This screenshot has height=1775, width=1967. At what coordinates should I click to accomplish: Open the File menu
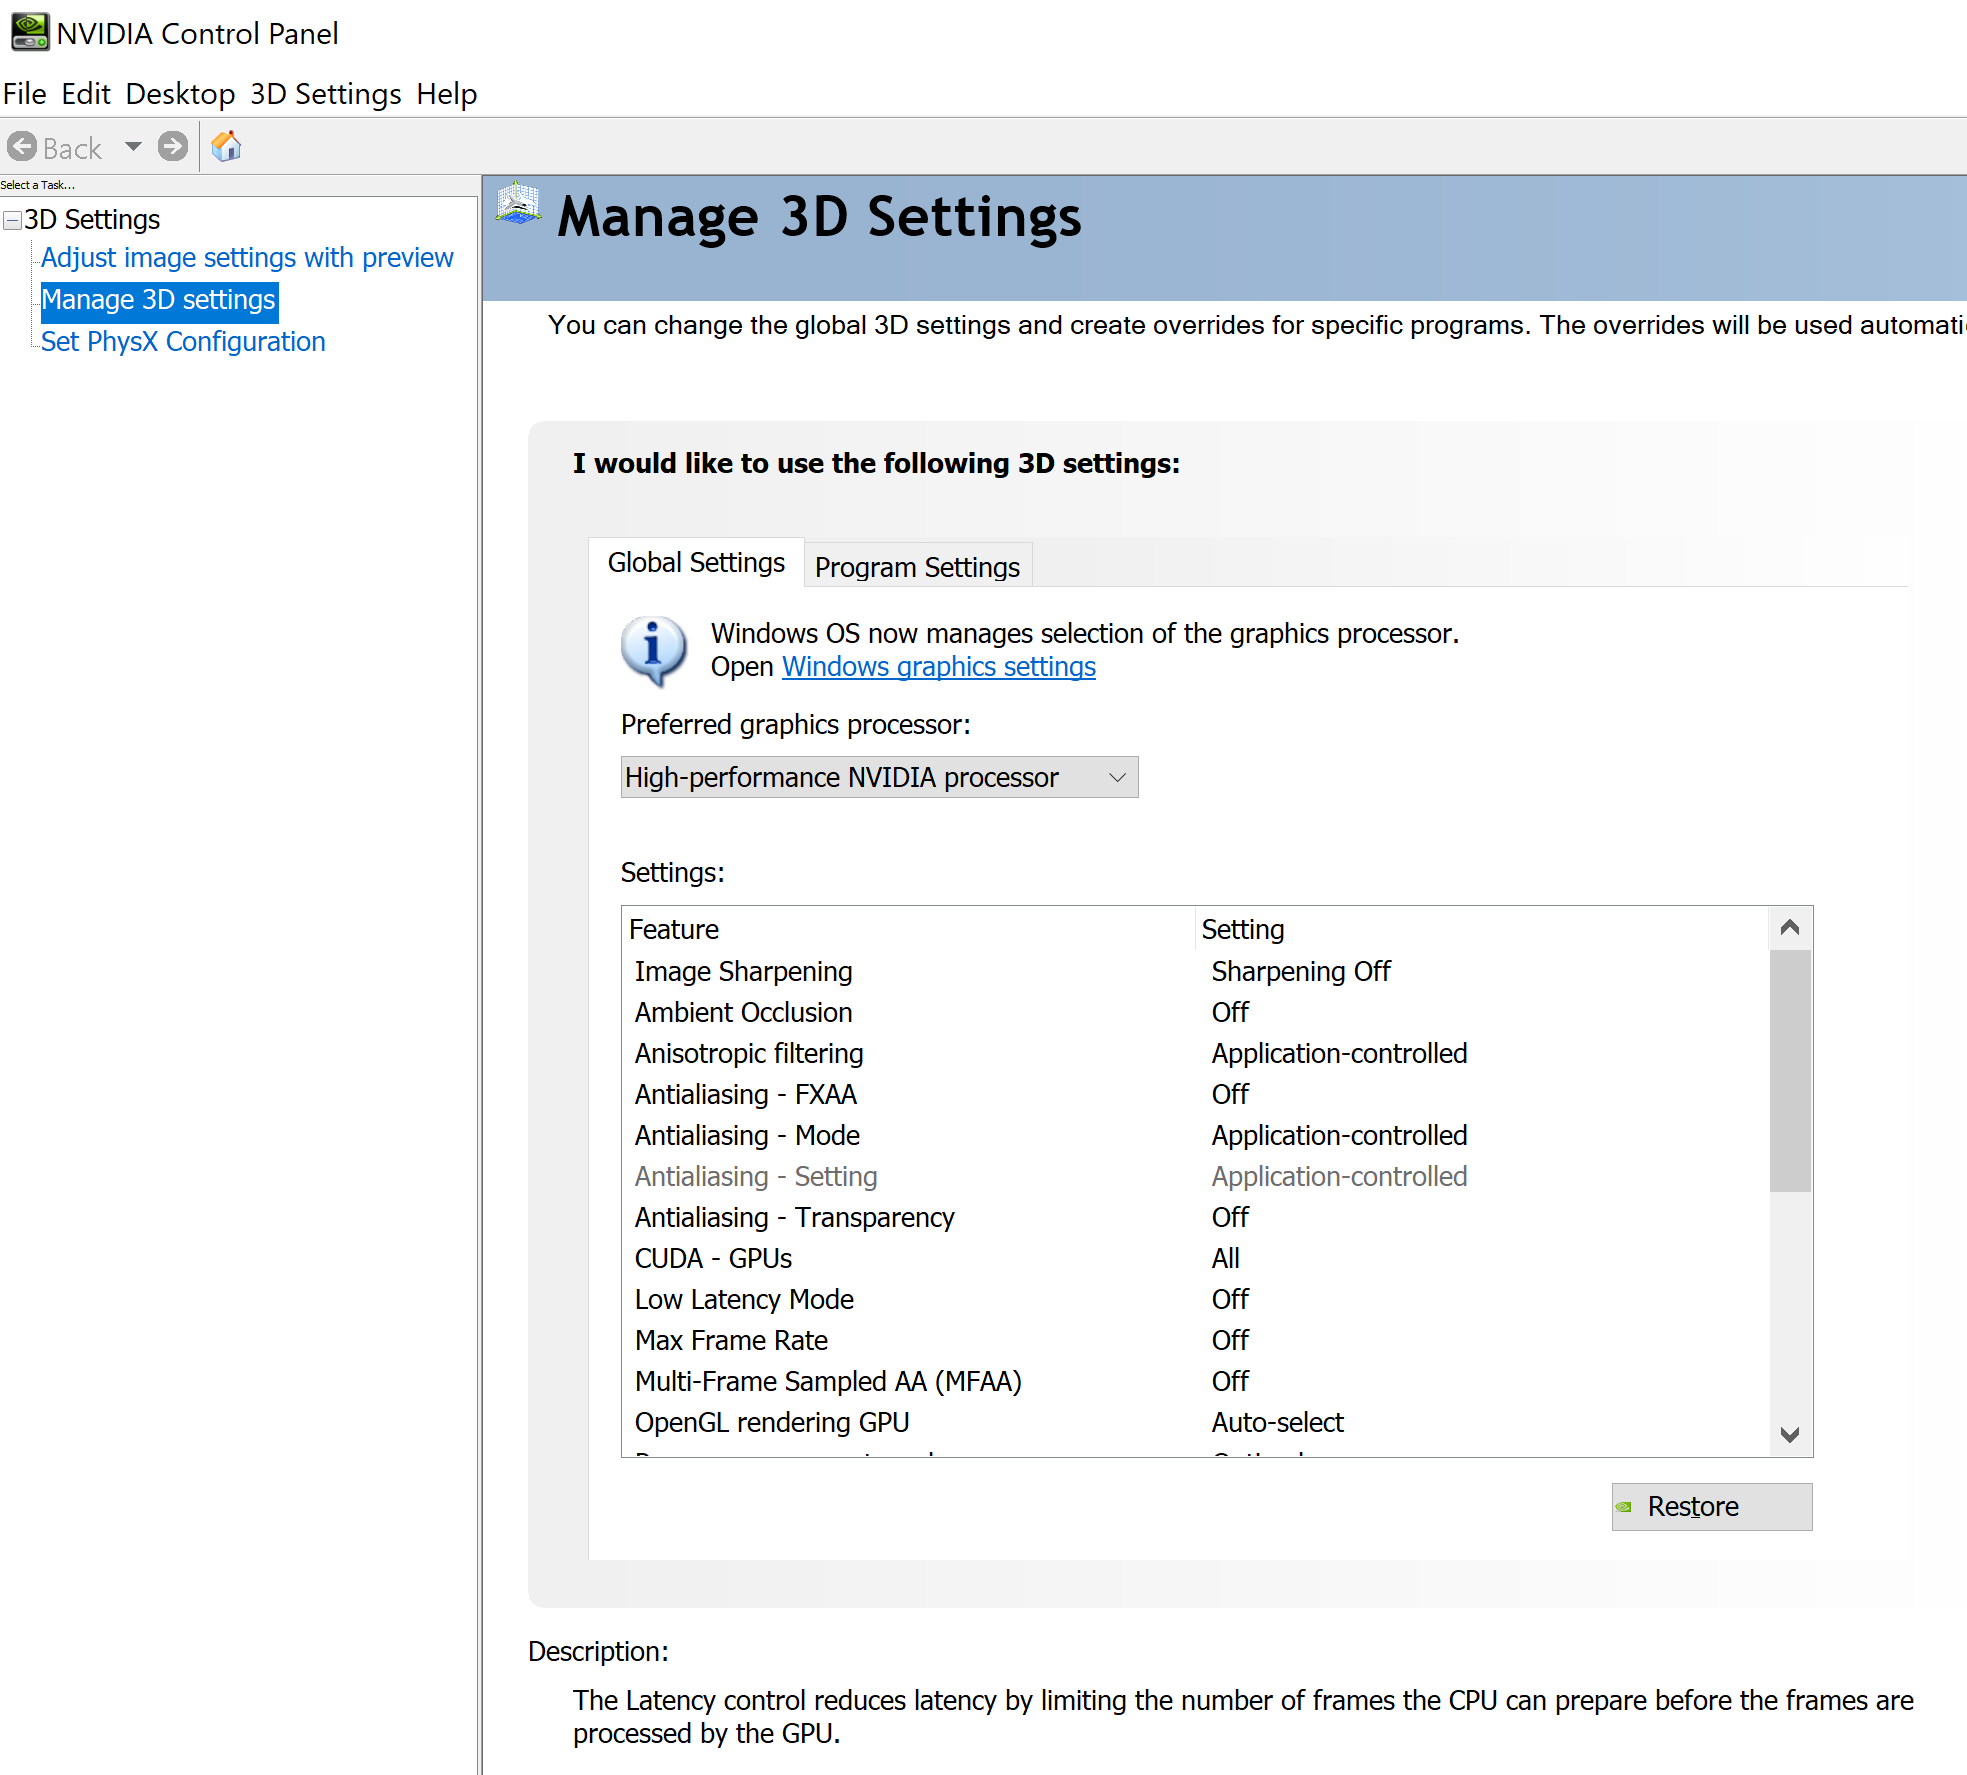[25, 94]
